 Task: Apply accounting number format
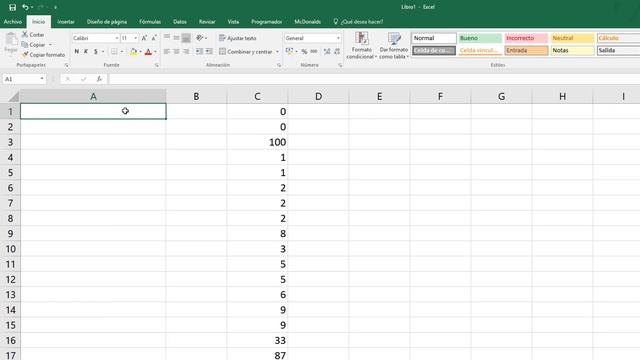pyautogui.click(x=289, y=51)
